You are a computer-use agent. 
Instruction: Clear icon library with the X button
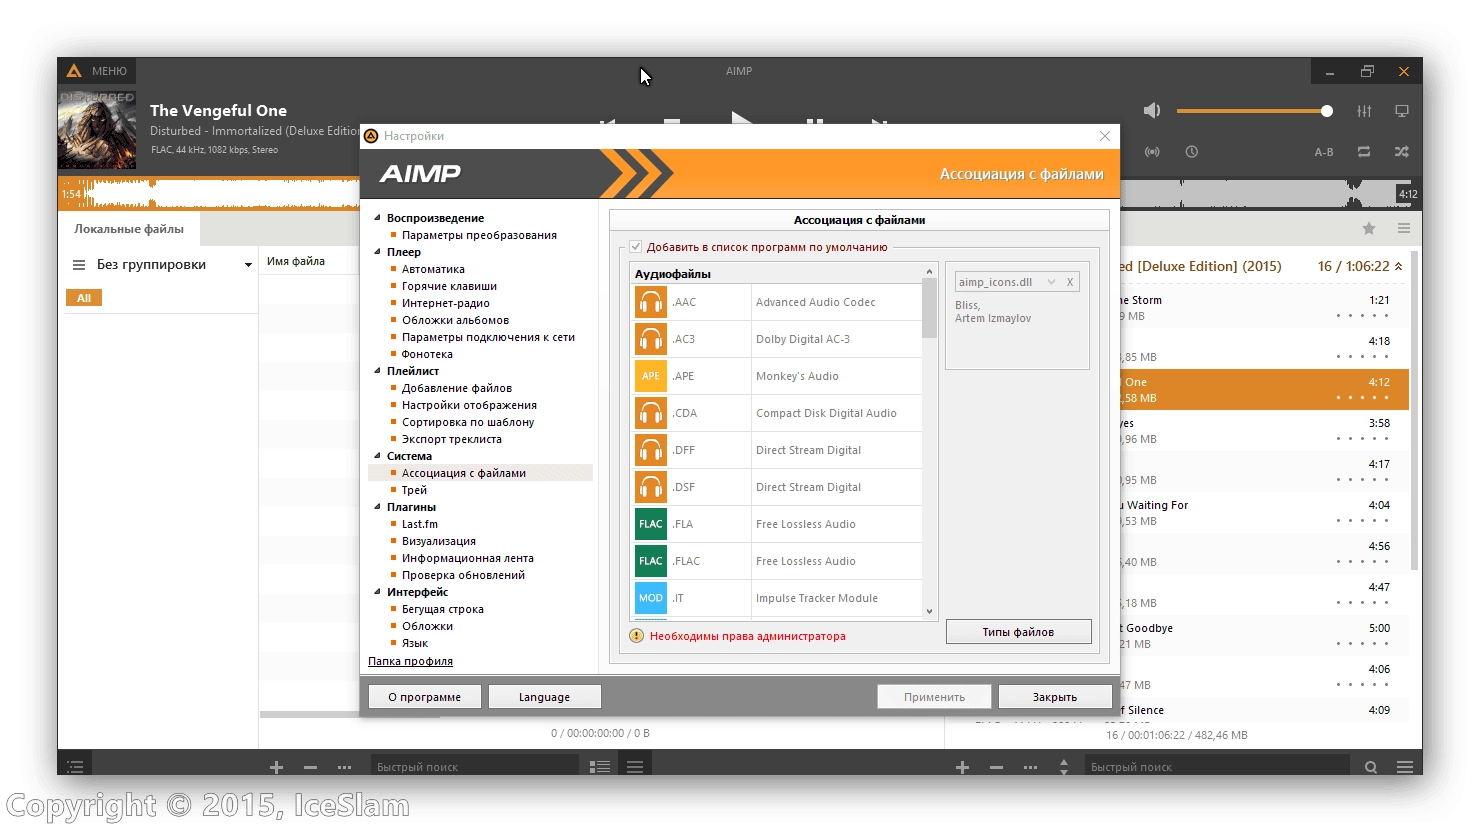(x=1070, y=282)
